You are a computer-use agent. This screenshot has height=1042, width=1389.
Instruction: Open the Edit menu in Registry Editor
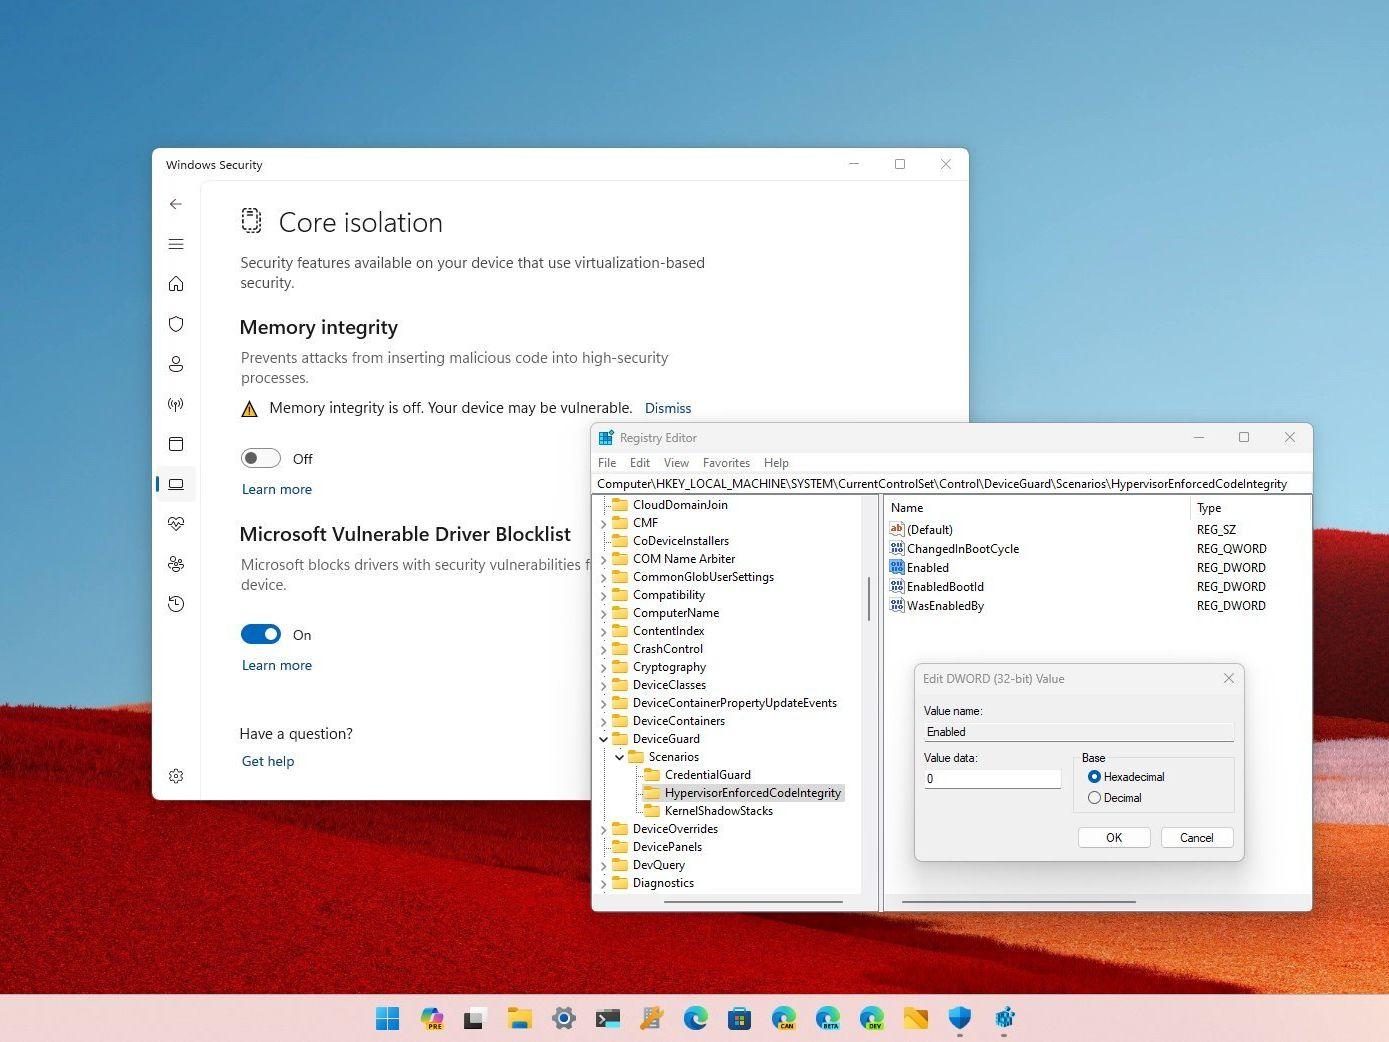click(x=639, y=462)
